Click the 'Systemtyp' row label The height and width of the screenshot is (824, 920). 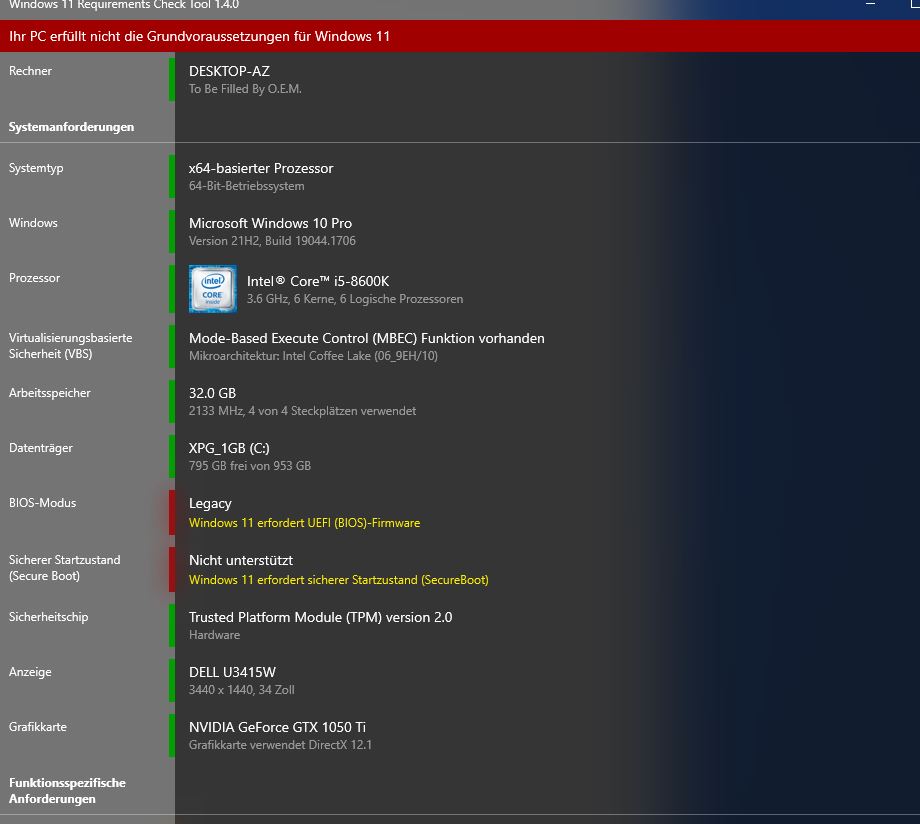tap(36, 168)
